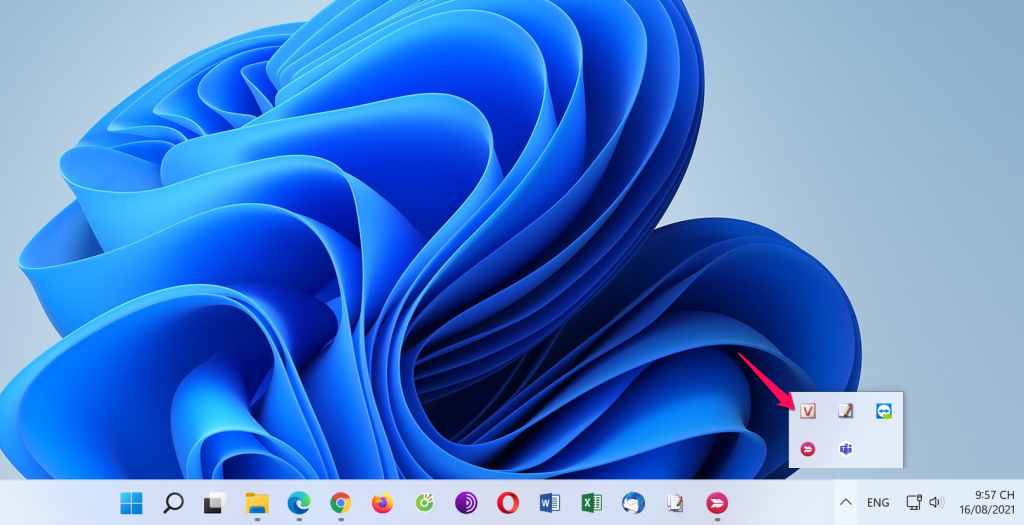
Task: Open Tor Browser from the taskbar
Action: click(466, 502)
